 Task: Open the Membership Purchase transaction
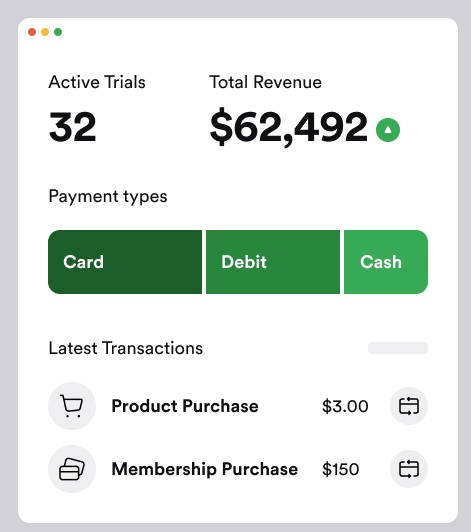[205, 469]
